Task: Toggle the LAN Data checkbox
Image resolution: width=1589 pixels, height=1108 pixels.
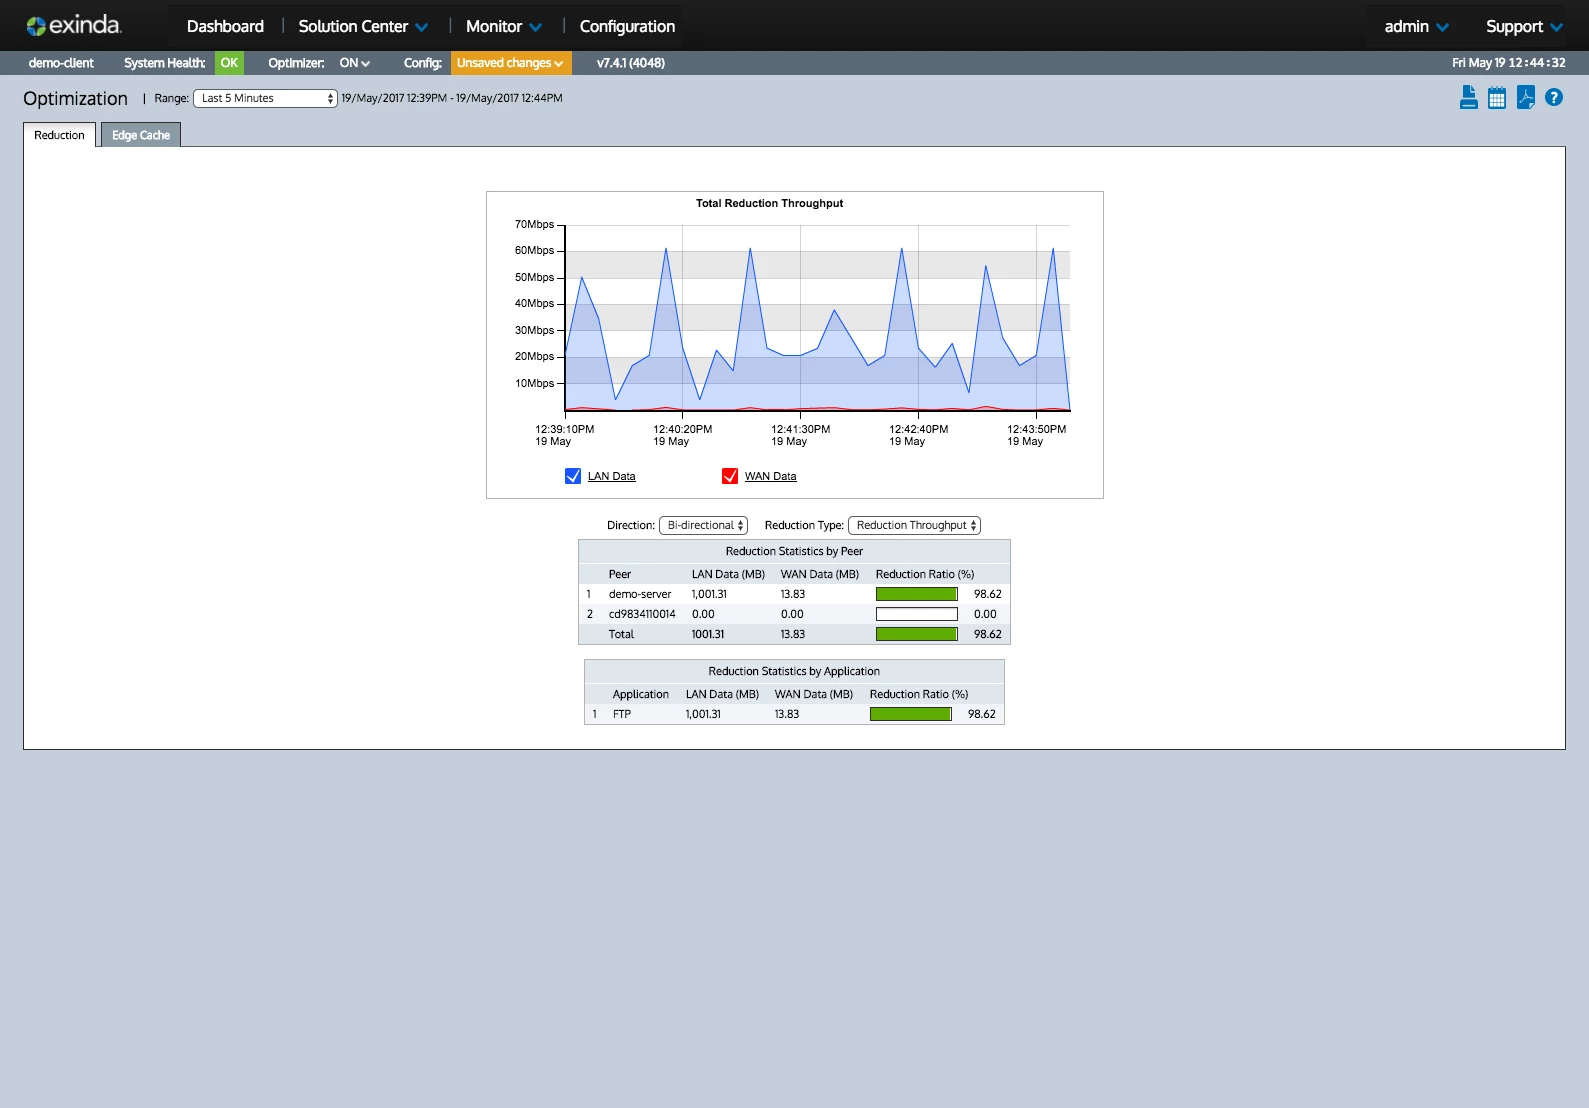Action: click(573, 476)
